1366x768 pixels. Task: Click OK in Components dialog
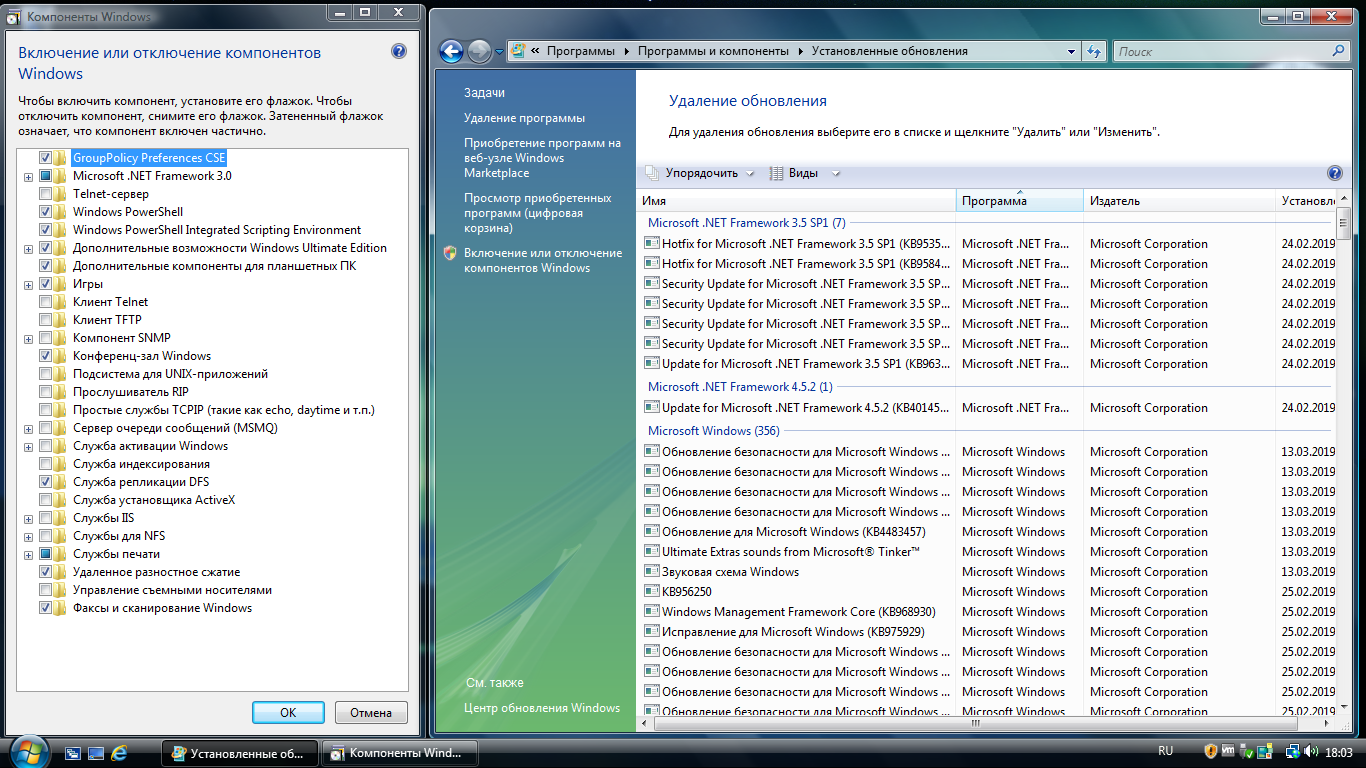[x=288, y=713]
